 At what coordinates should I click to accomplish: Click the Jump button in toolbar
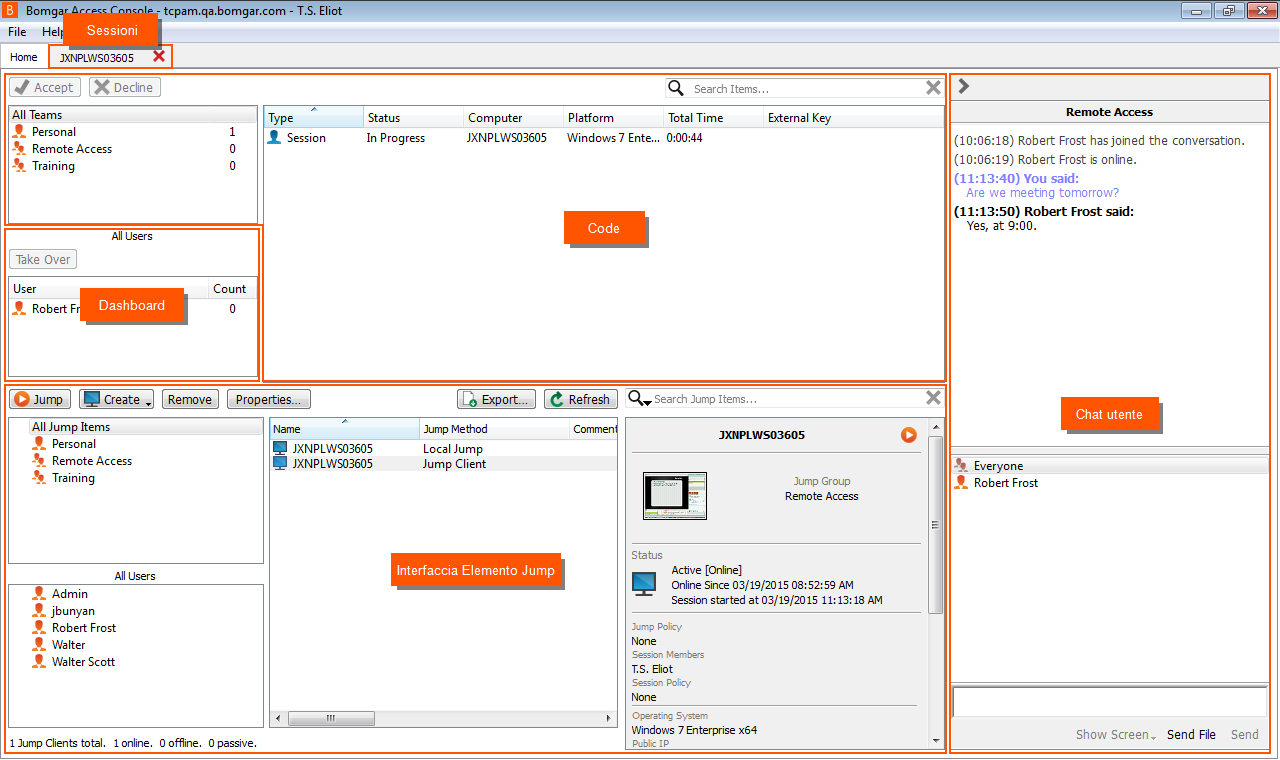click(39, 399)
